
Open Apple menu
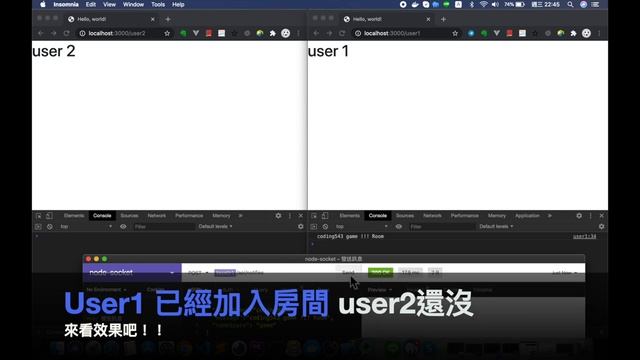[43, 4]
